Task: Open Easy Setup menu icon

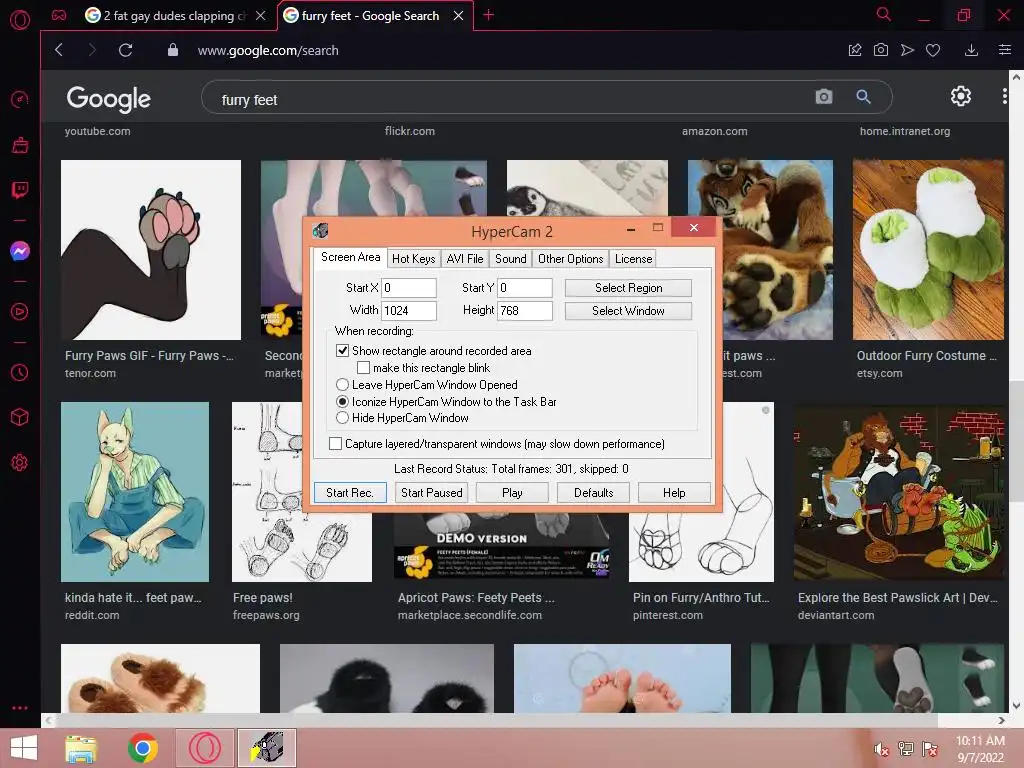Action: (1005, 50)
